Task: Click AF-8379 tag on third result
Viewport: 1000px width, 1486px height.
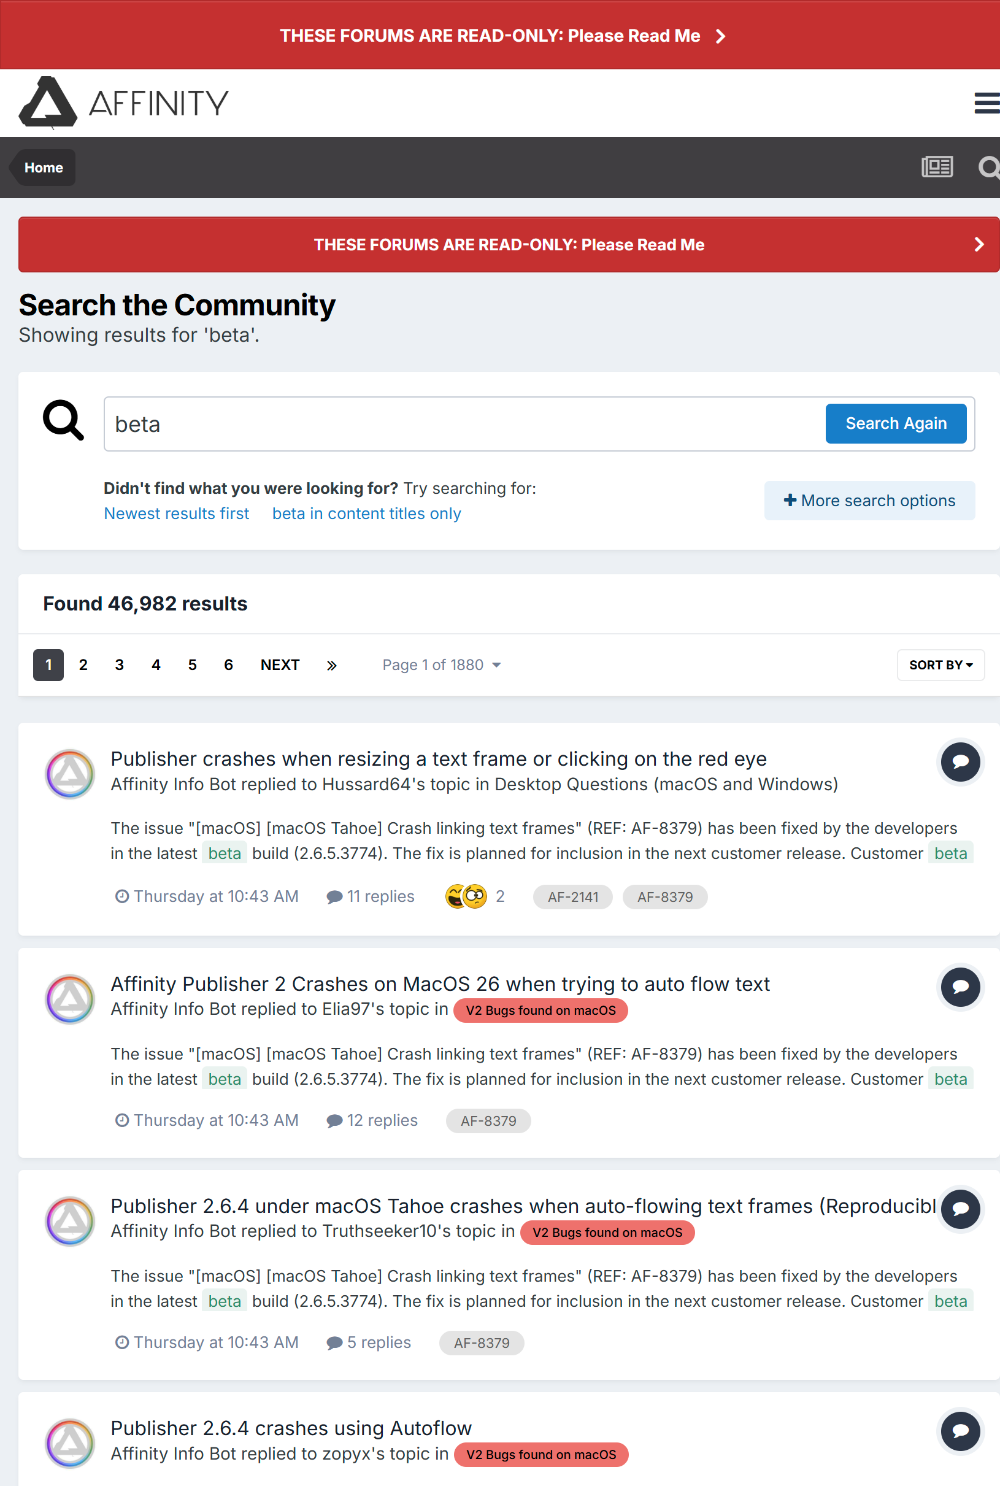Action: point(482,1343)
